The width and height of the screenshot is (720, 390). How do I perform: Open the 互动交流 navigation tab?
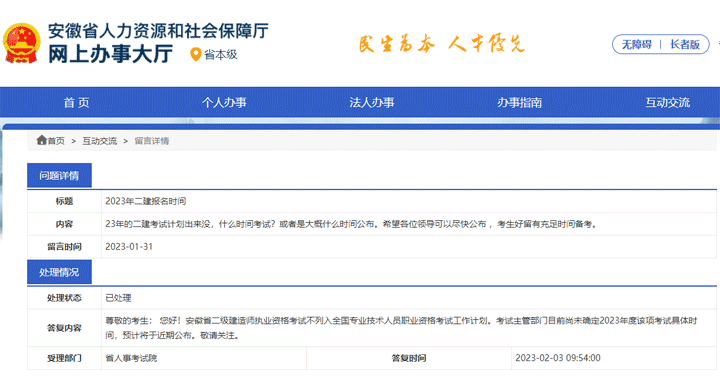[x=667, y=102]
